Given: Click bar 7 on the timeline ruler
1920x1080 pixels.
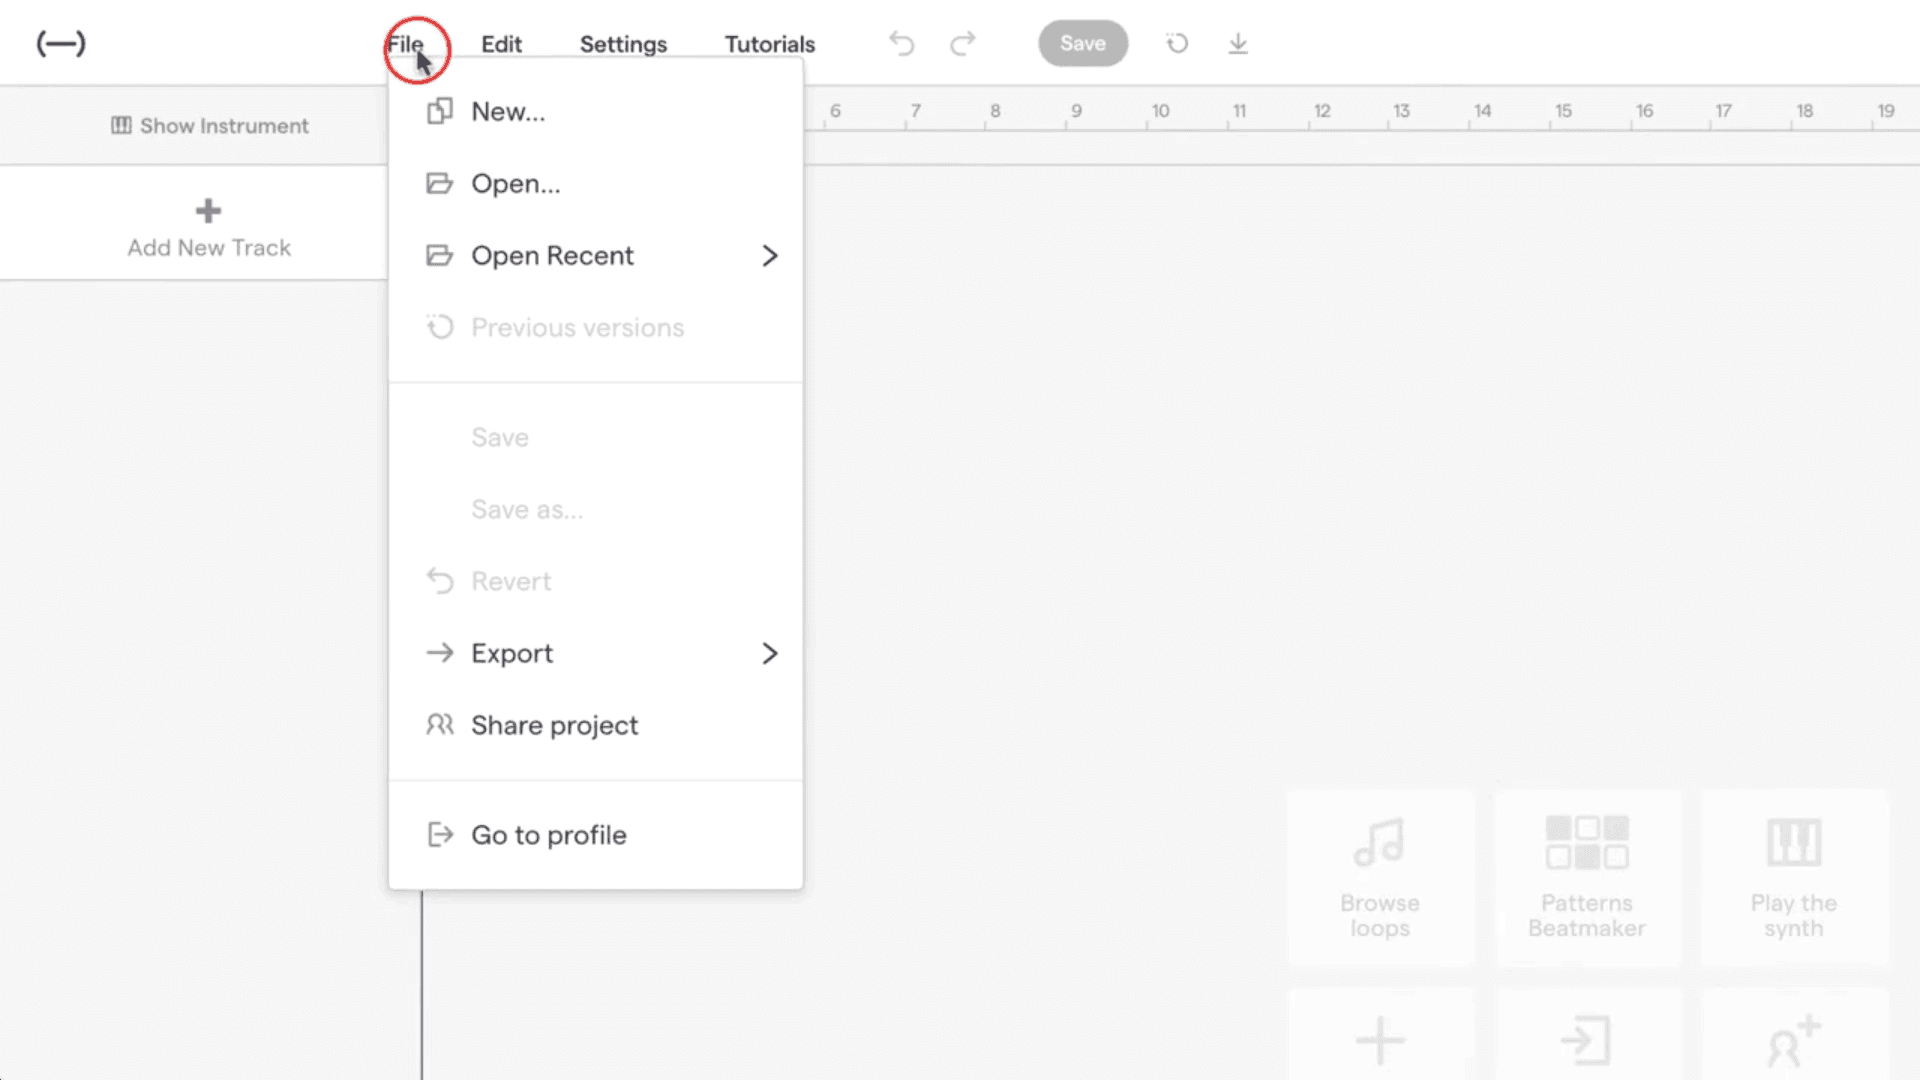Looking at the screenshot, I should click(915, 111).
